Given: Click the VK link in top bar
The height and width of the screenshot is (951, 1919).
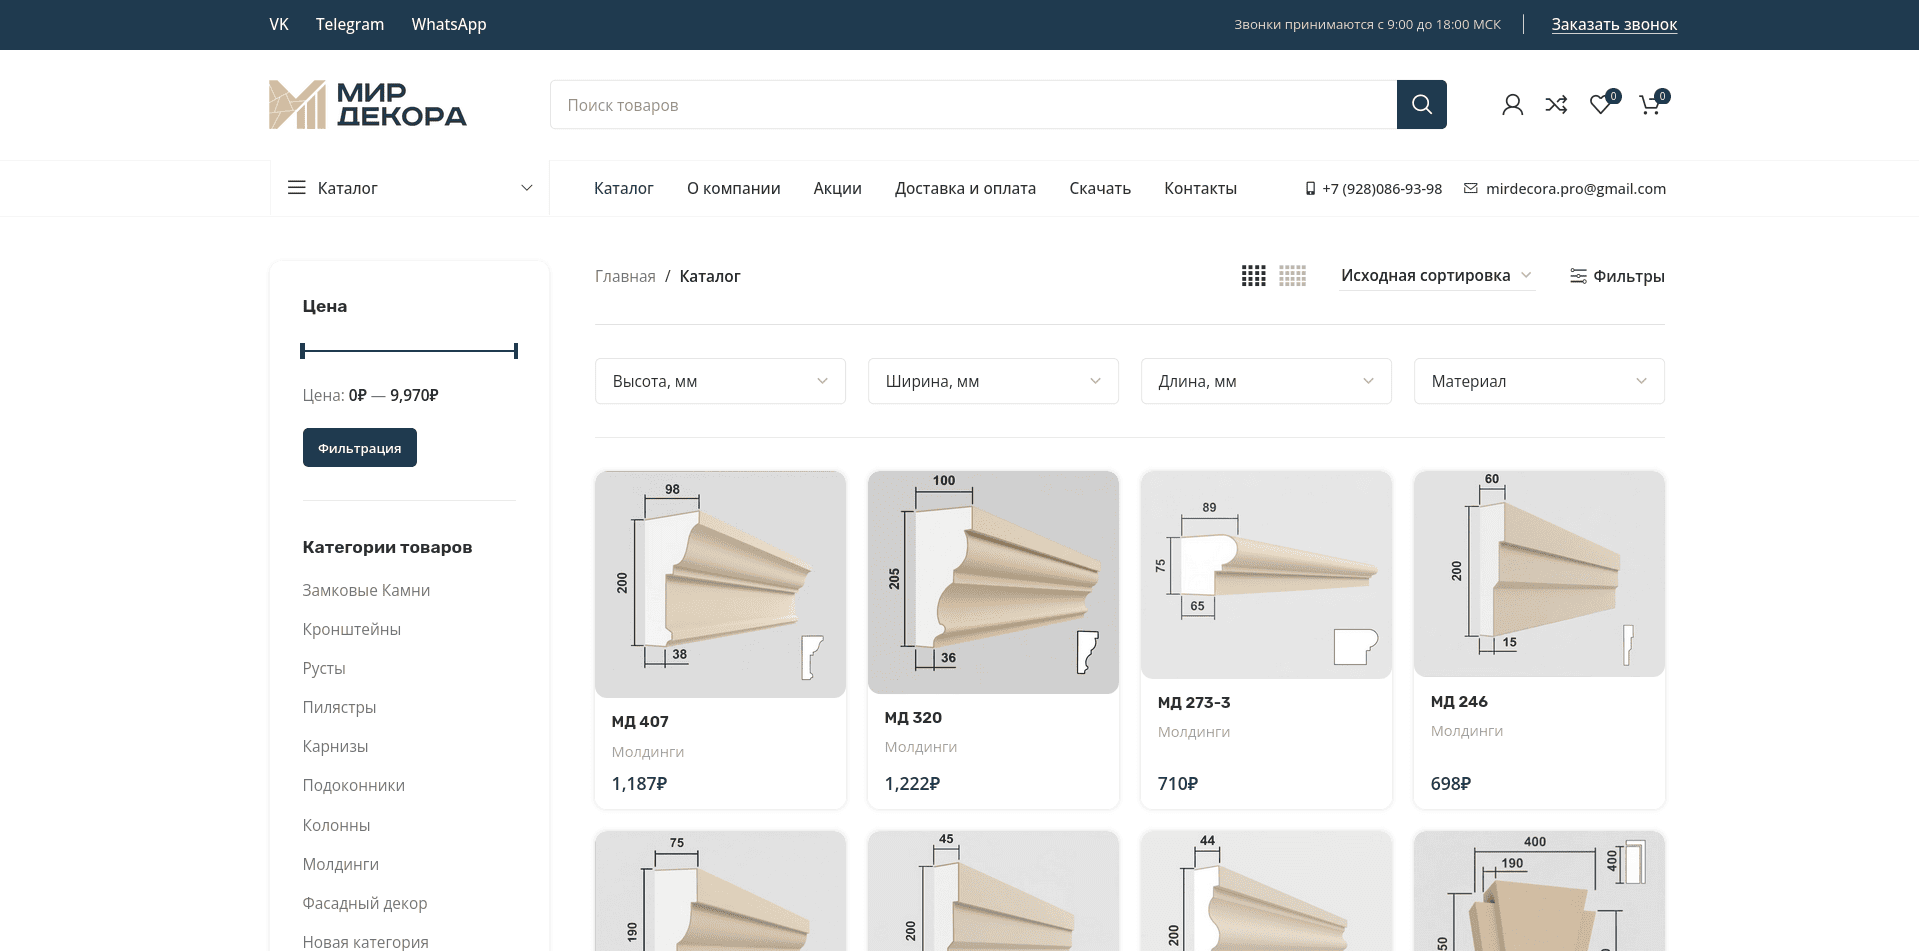Looking at the screenshot, I should point(279,24).
